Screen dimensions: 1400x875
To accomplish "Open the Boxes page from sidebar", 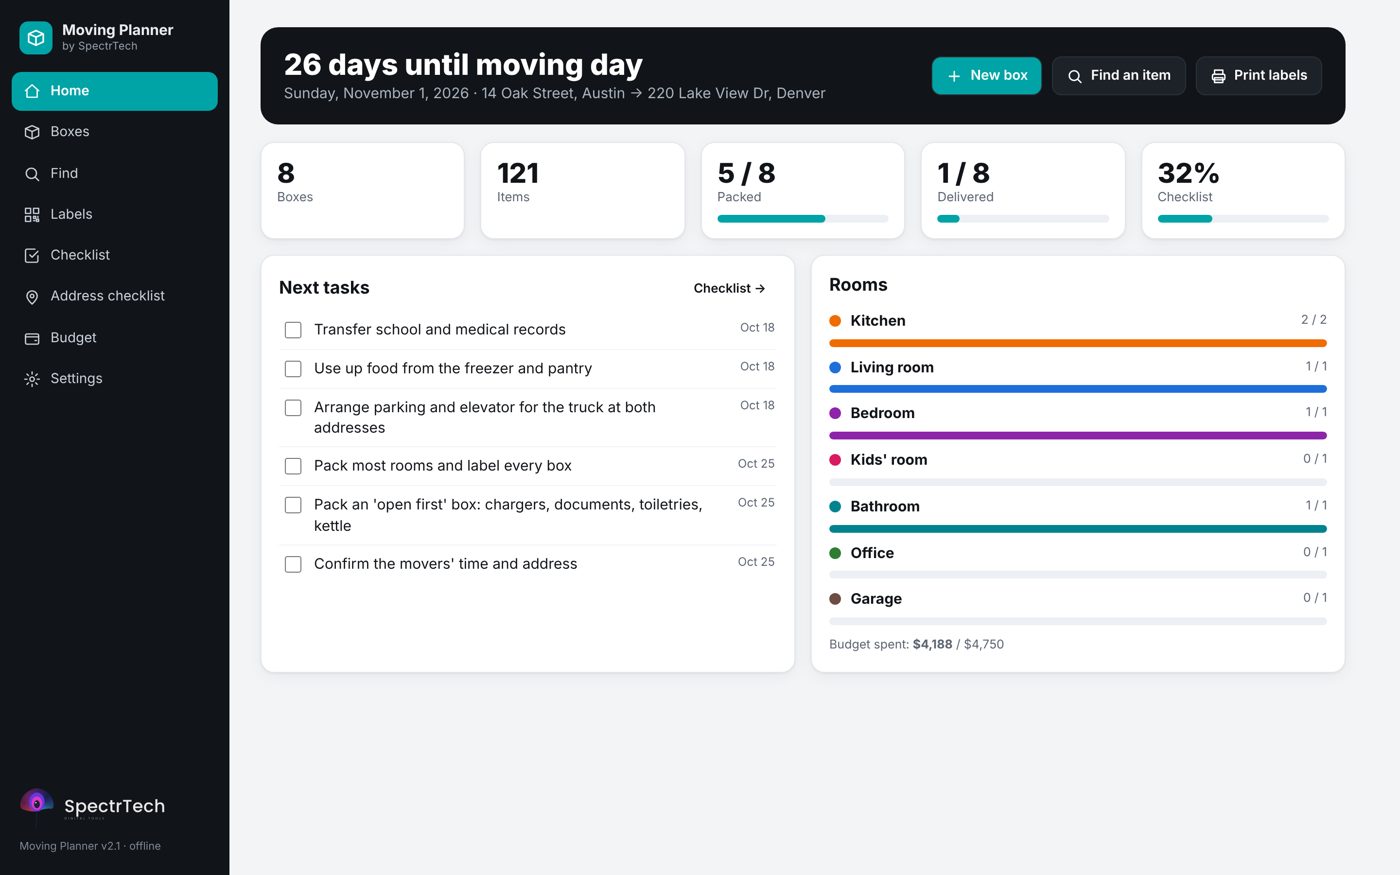I will point(114,132).
